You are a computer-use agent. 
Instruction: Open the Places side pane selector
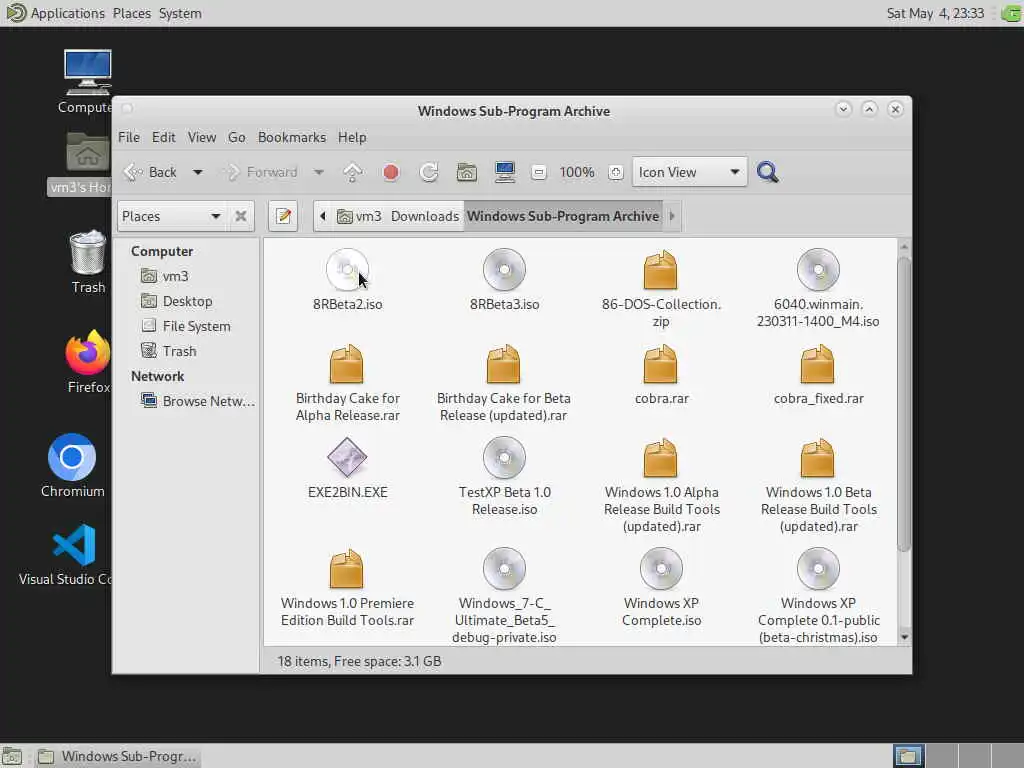point(173,216)
